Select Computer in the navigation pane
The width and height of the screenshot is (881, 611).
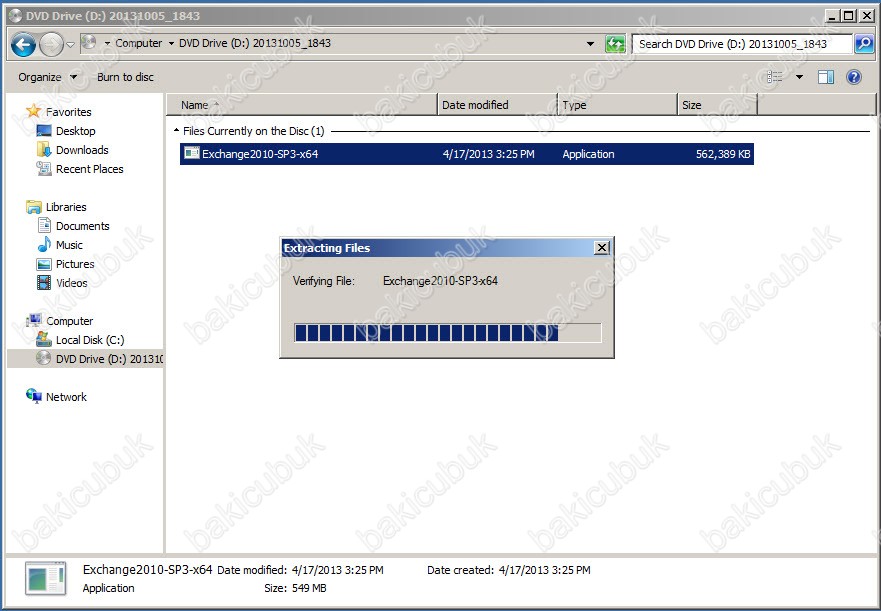pyautogui.click(x=70, y=321)
